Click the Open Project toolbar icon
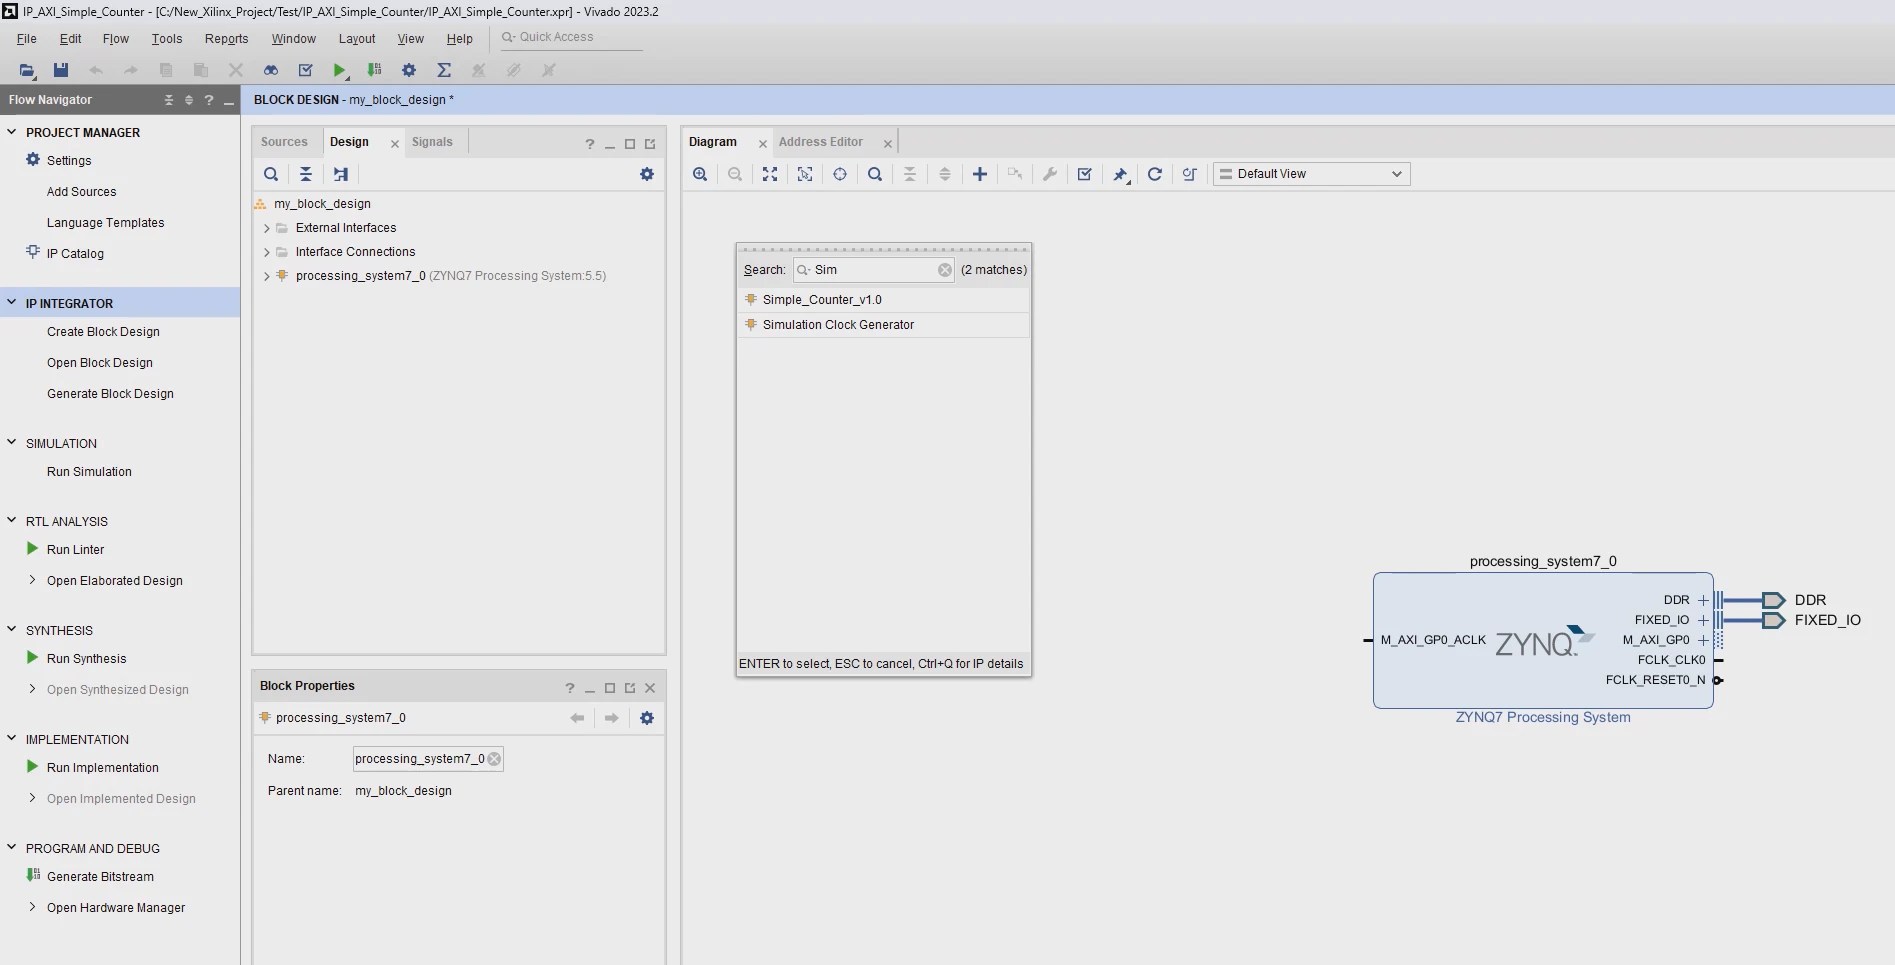 (x=27, y=70)
